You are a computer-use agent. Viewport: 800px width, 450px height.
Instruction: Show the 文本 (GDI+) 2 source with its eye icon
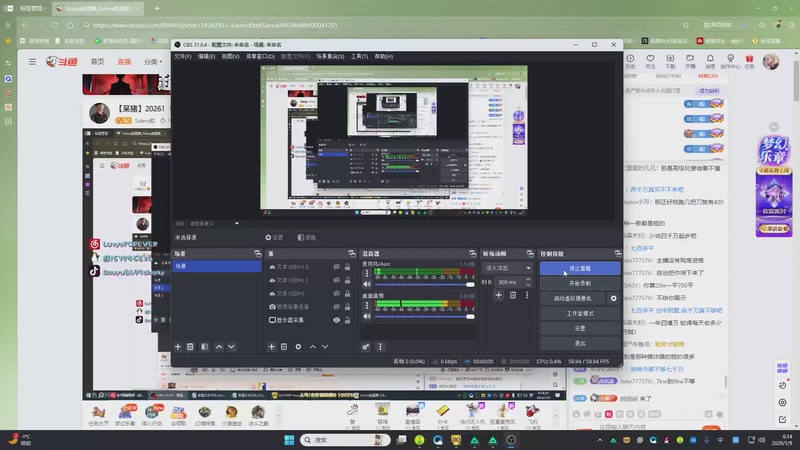[x=337, y=280]
